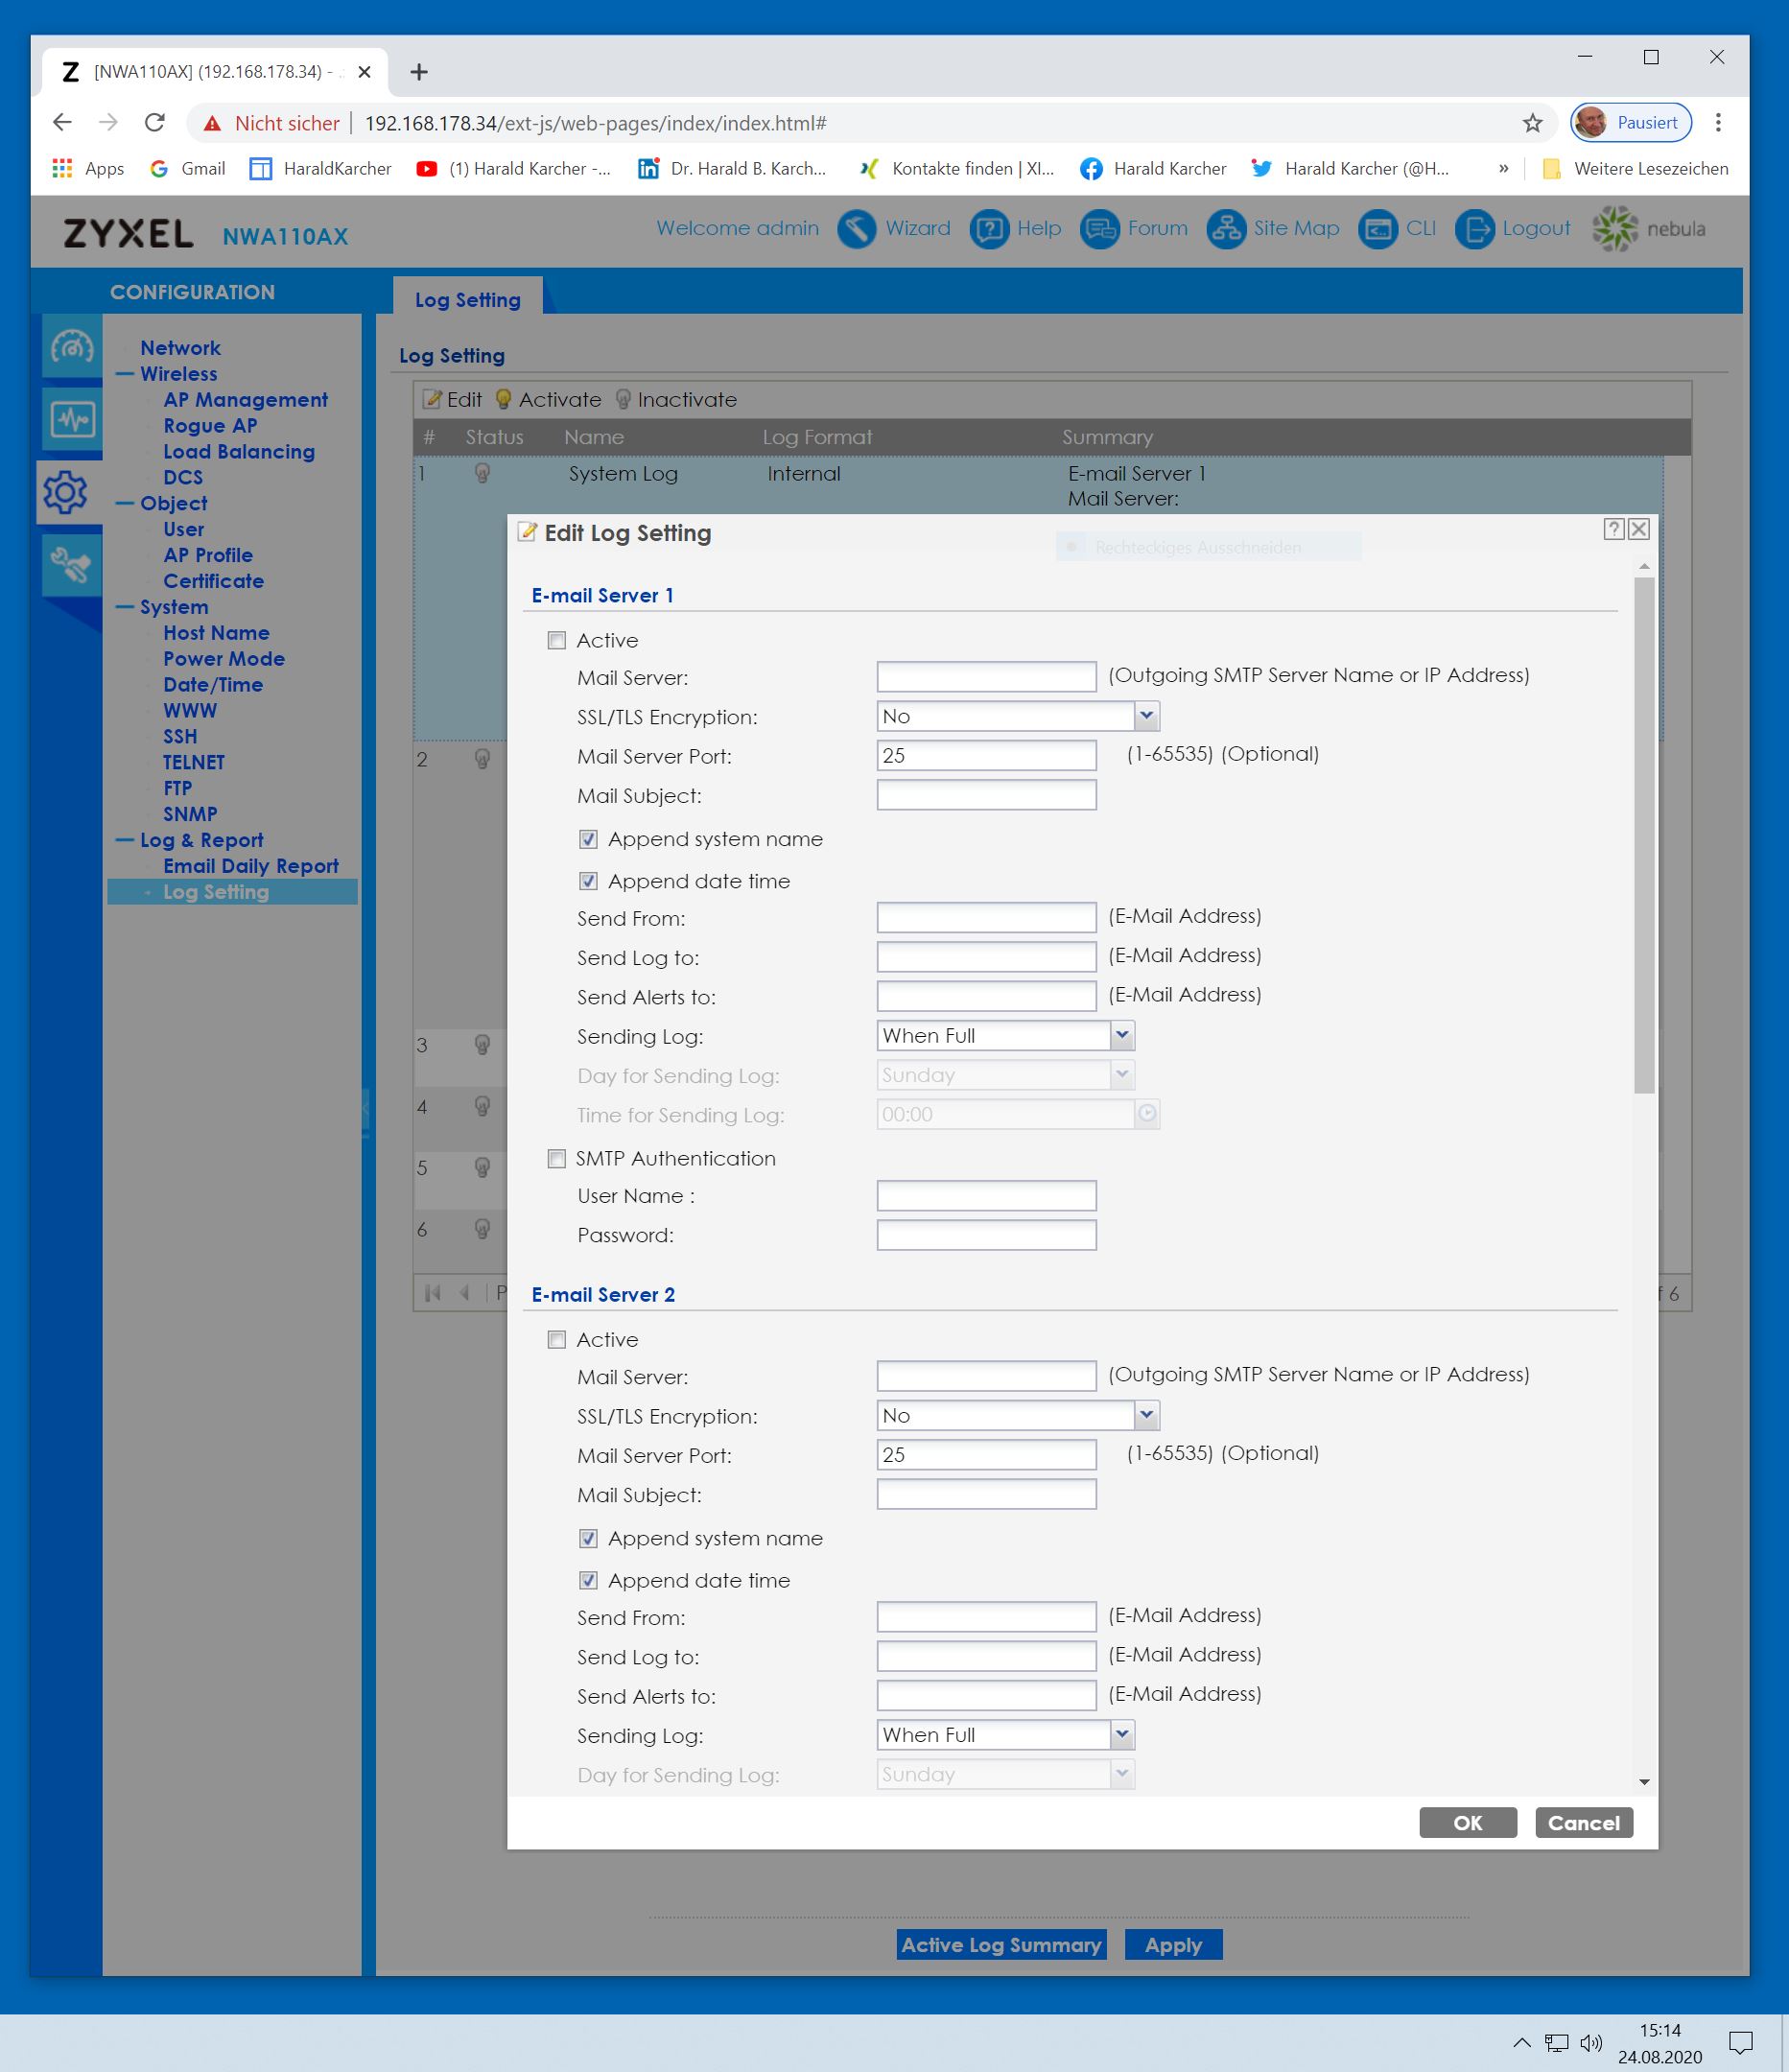Toggle SMTP Authentication checkbox
The width and height of the screenshot is (1789, 2072).
pyautogui.click(x=557, y=1159)
